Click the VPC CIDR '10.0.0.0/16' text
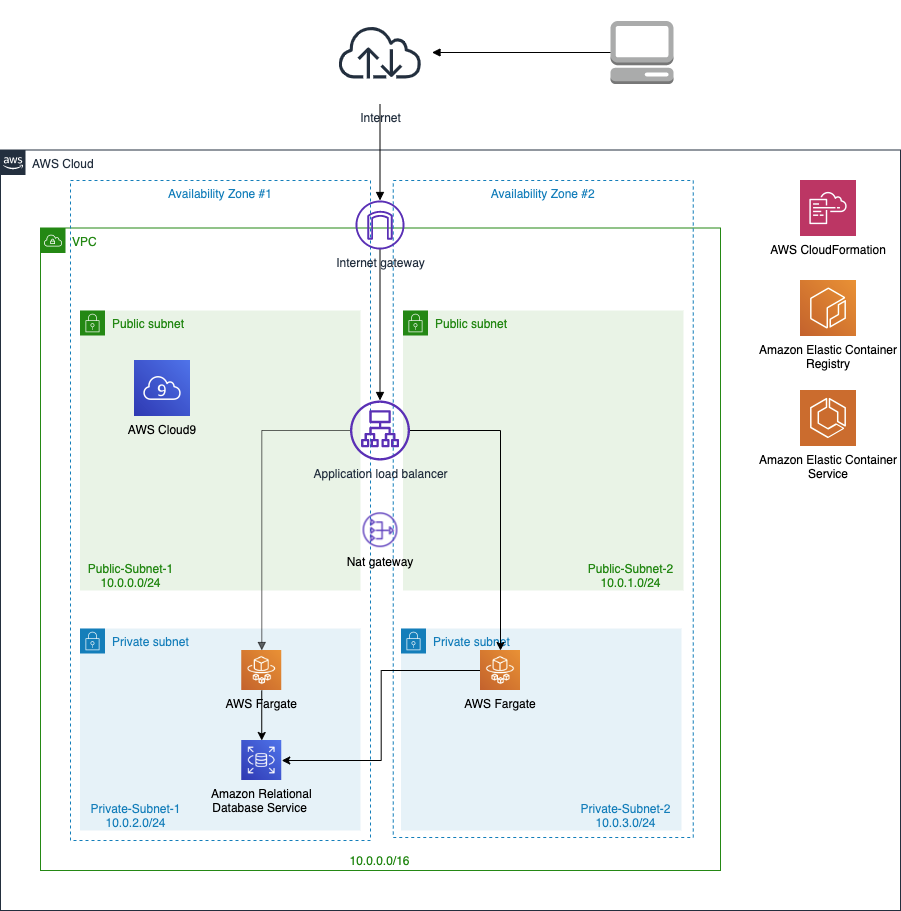The image size is (901, 911). coord(379,861)
